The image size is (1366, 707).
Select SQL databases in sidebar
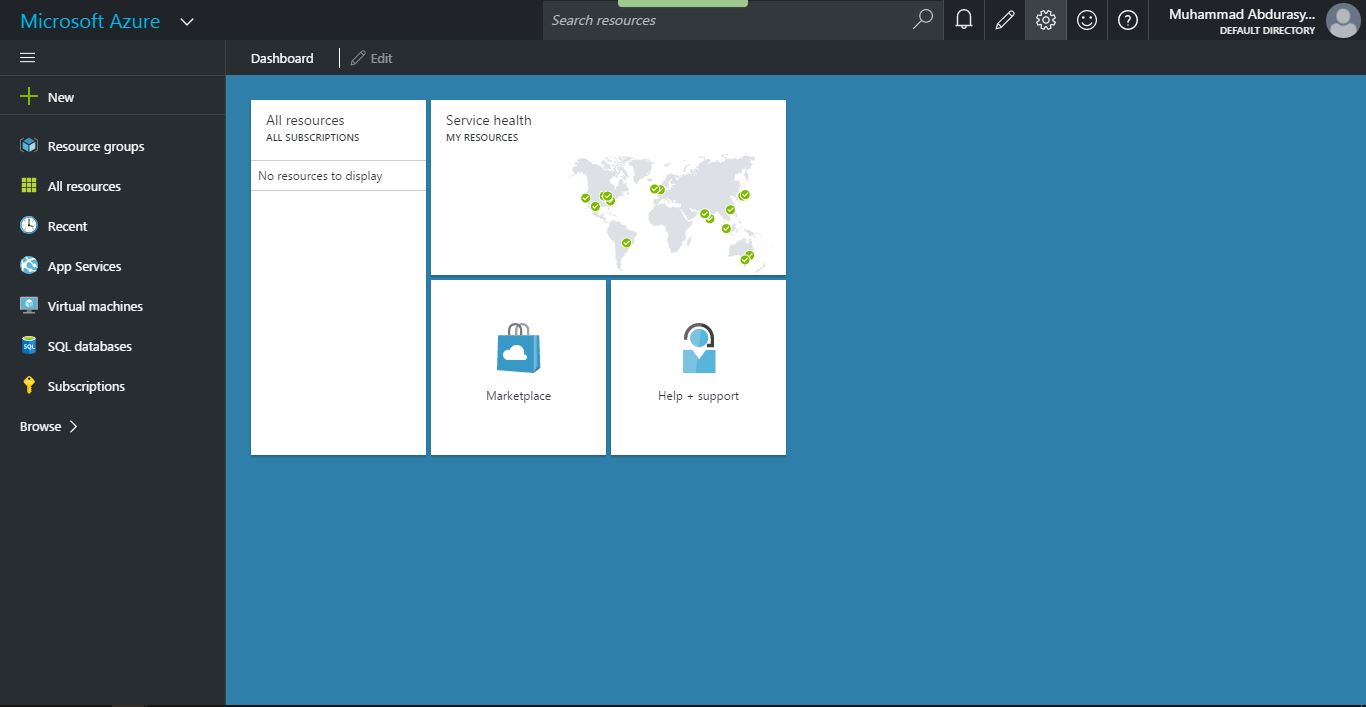(89, 346)
